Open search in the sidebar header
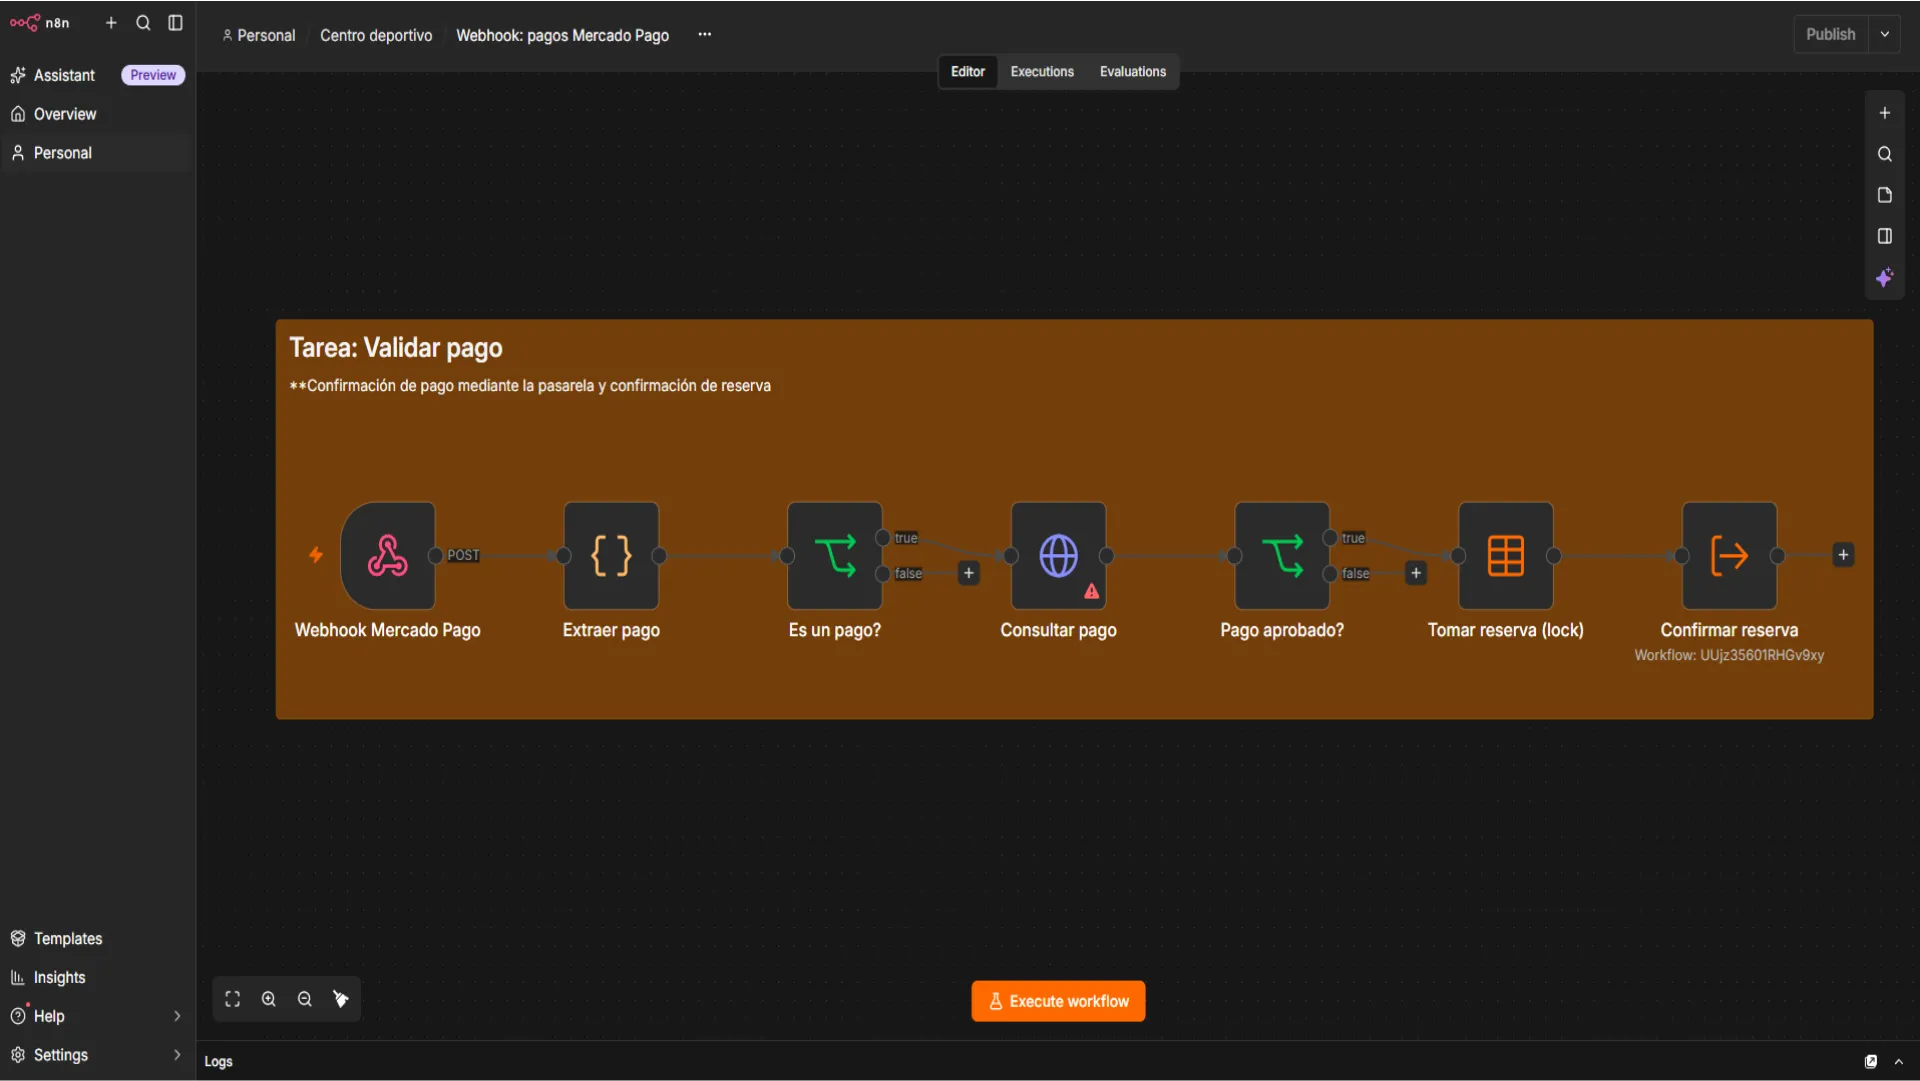Image resolution: width=1920 pixels, height=1081 pixels. coord(143,23)
